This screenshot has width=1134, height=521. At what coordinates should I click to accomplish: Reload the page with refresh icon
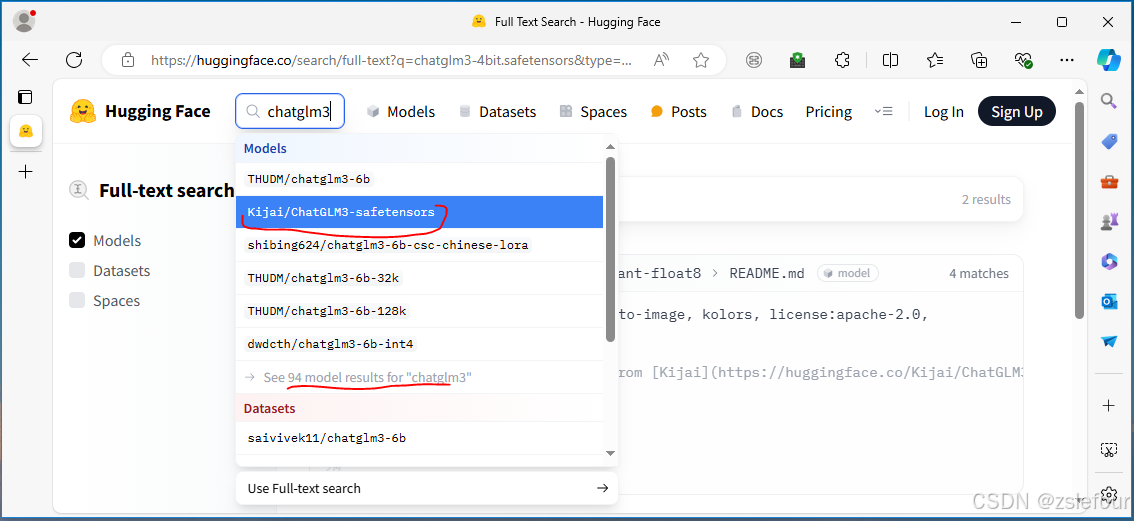point(74,60)
